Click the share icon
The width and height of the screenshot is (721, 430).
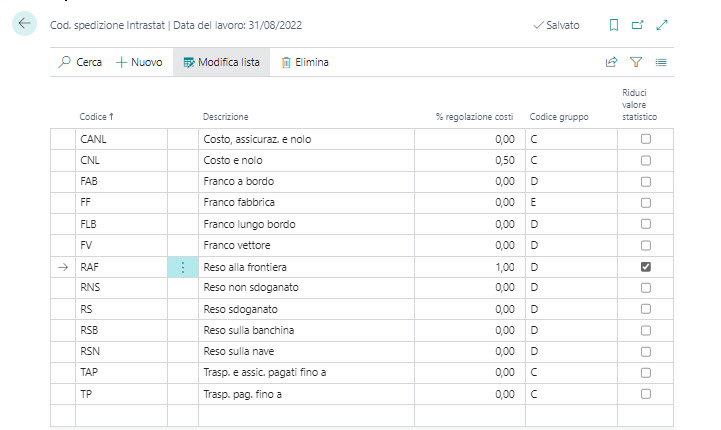pos(611,62)
